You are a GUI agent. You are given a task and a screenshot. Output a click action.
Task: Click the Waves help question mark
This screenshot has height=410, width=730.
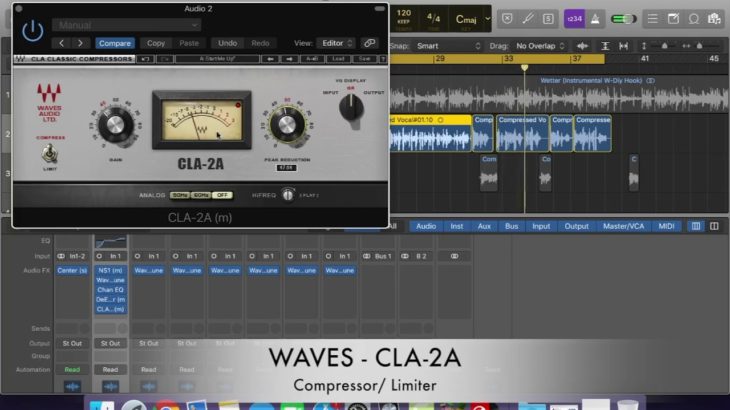pos(383,59)
